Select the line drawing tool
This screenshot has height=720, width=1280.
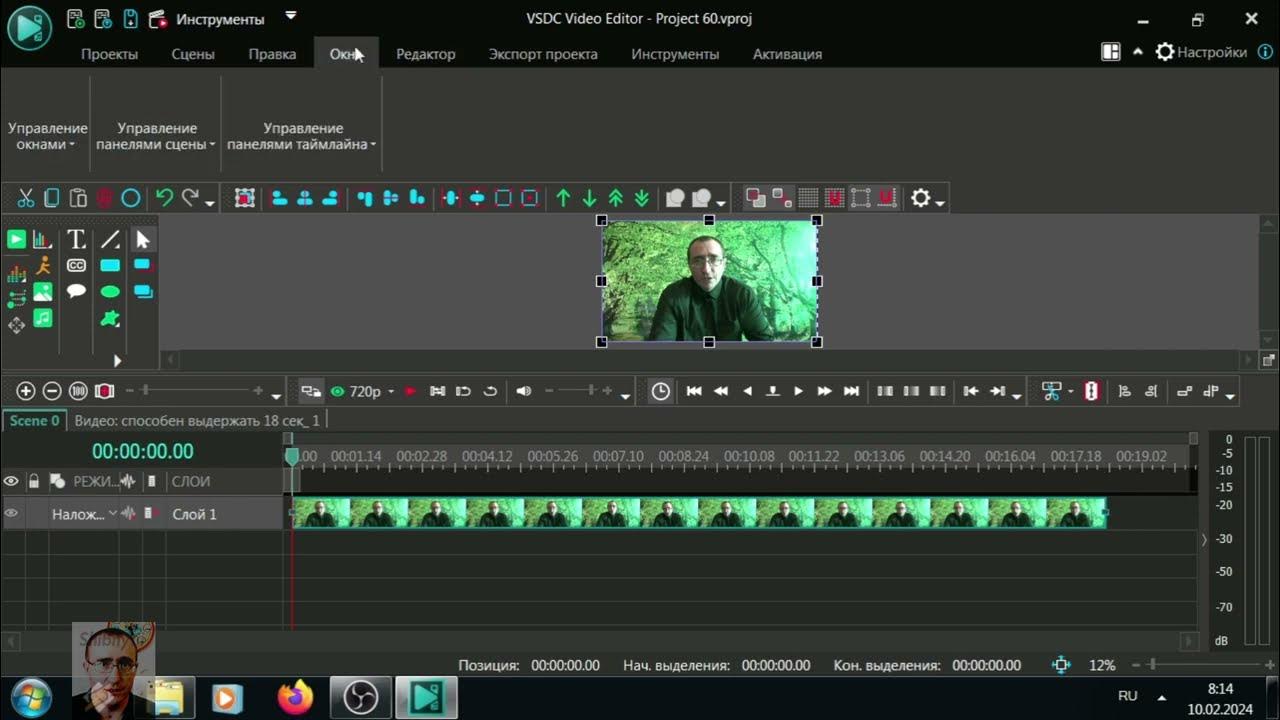(110, 239)
